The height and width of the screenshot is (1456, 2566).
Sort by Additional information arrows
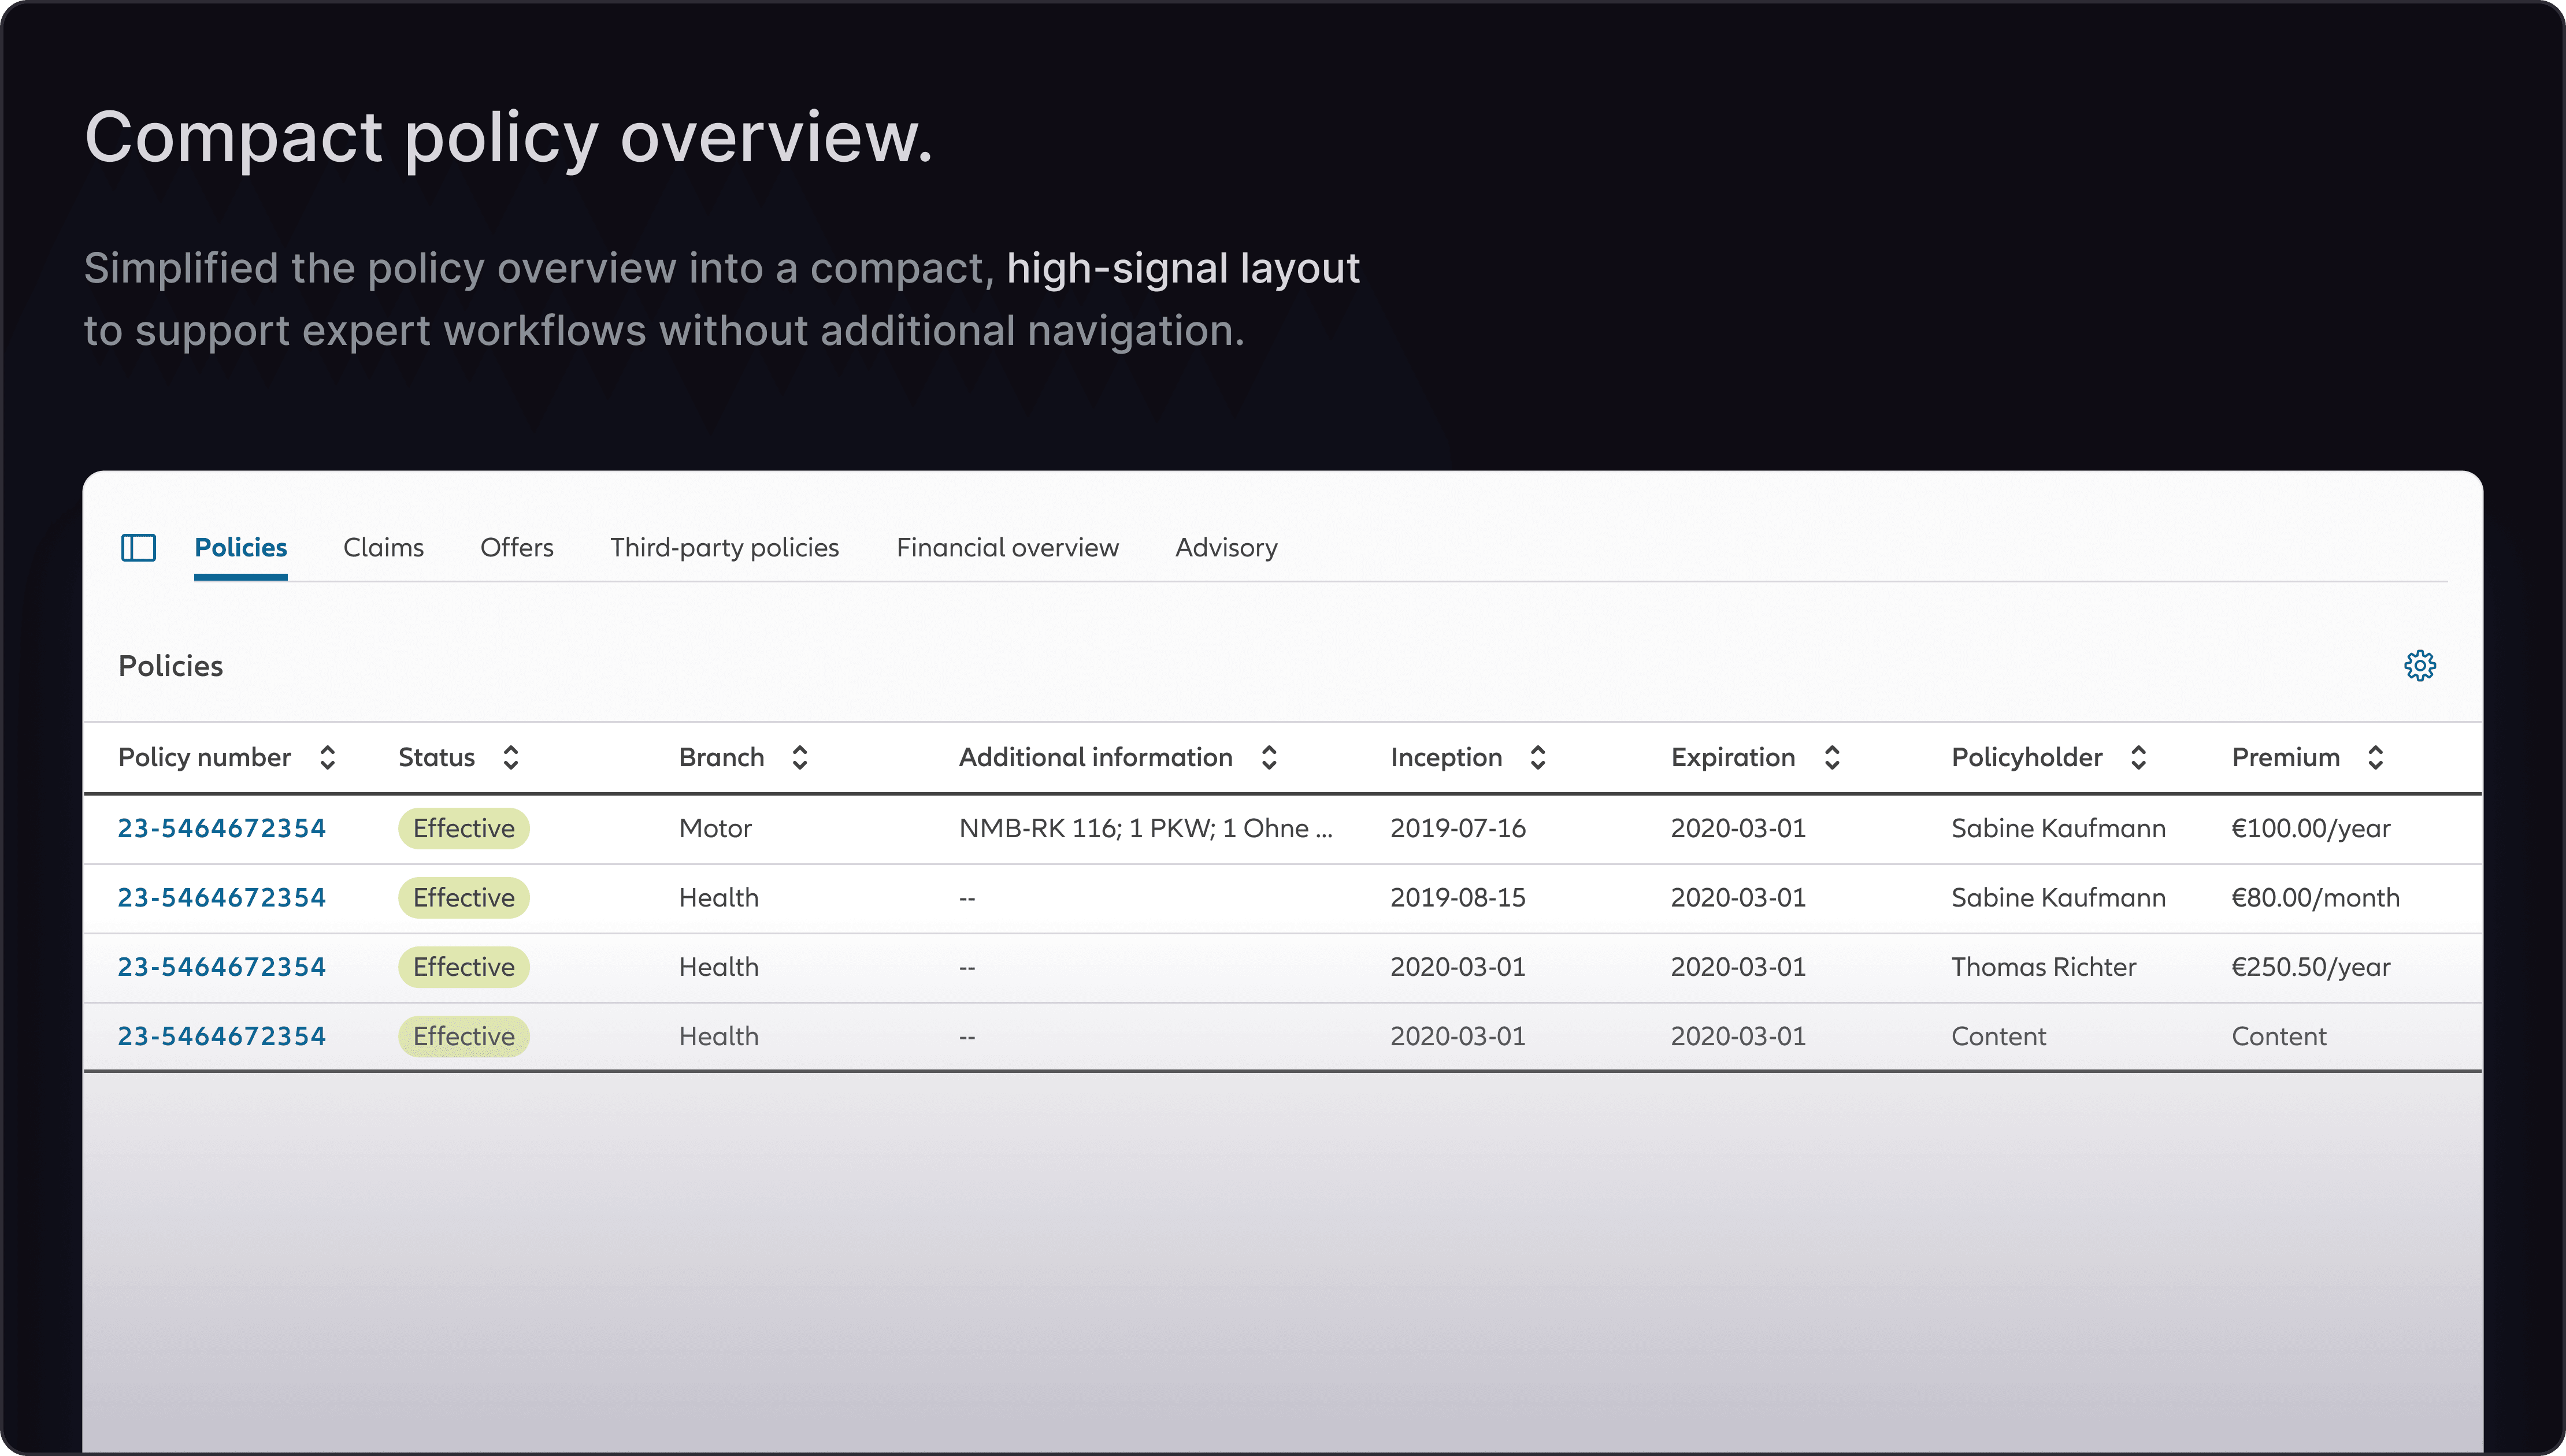pos(1268,757)
